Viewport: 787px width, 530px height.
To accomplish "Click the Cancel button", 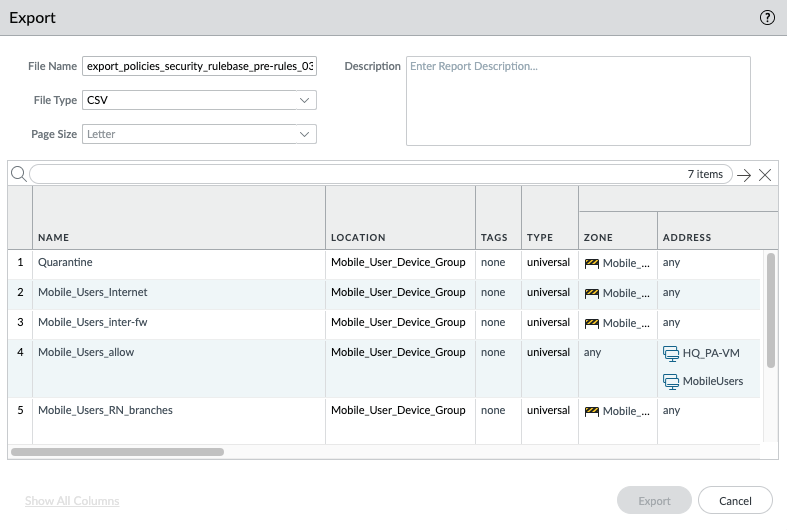I will [735, 500].
